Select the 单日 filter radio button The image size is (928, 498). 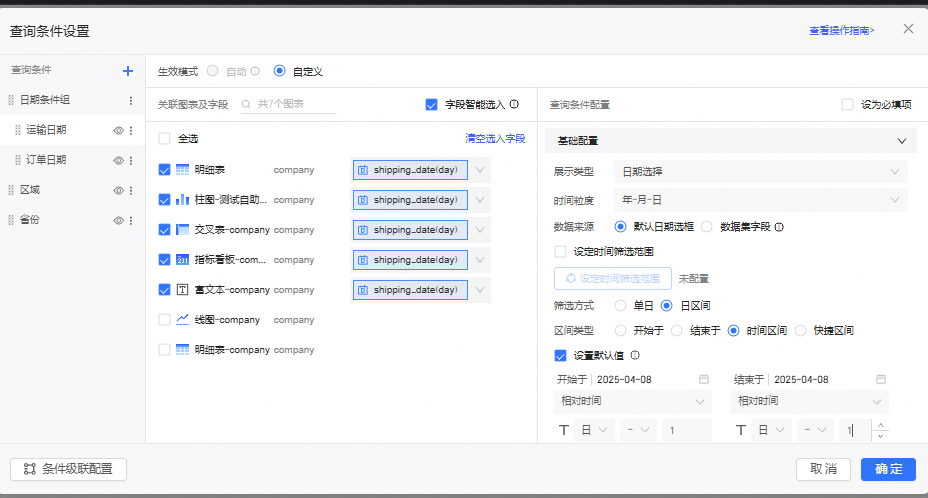(x=621, y=305)
